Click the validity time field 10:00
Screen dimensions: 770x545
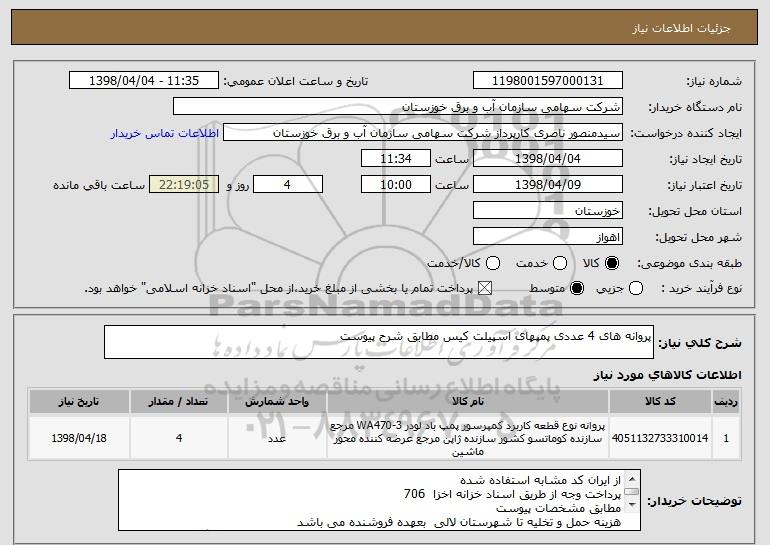[x=396, y=185]
